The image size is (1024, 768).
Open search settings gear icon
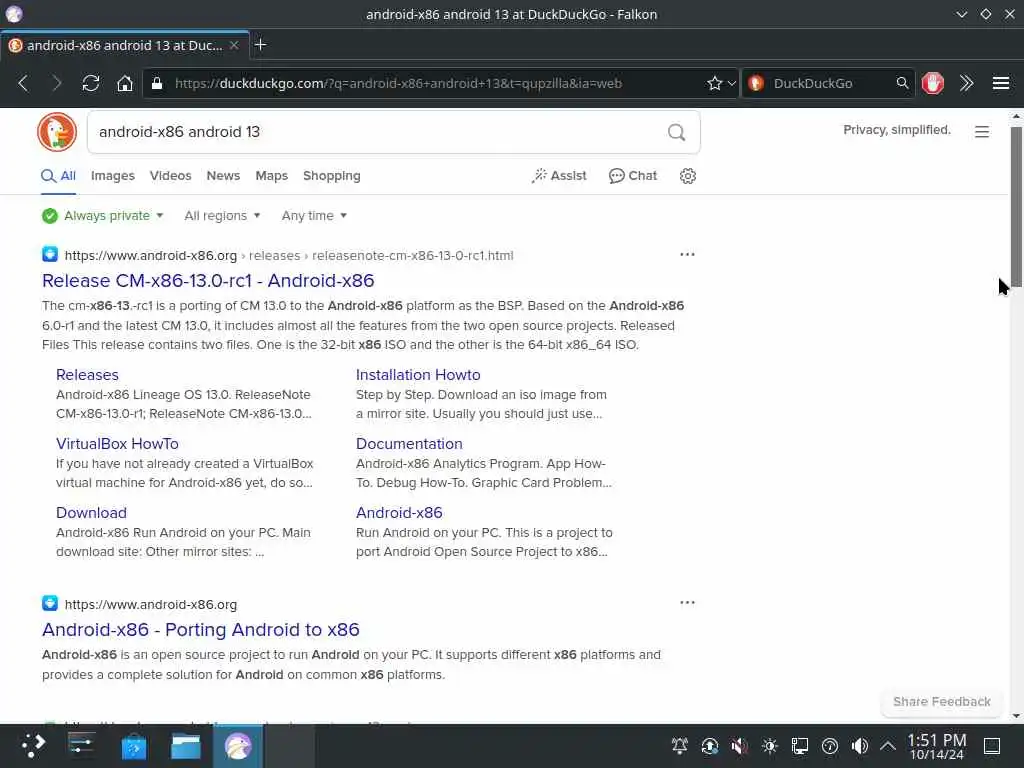688,176
